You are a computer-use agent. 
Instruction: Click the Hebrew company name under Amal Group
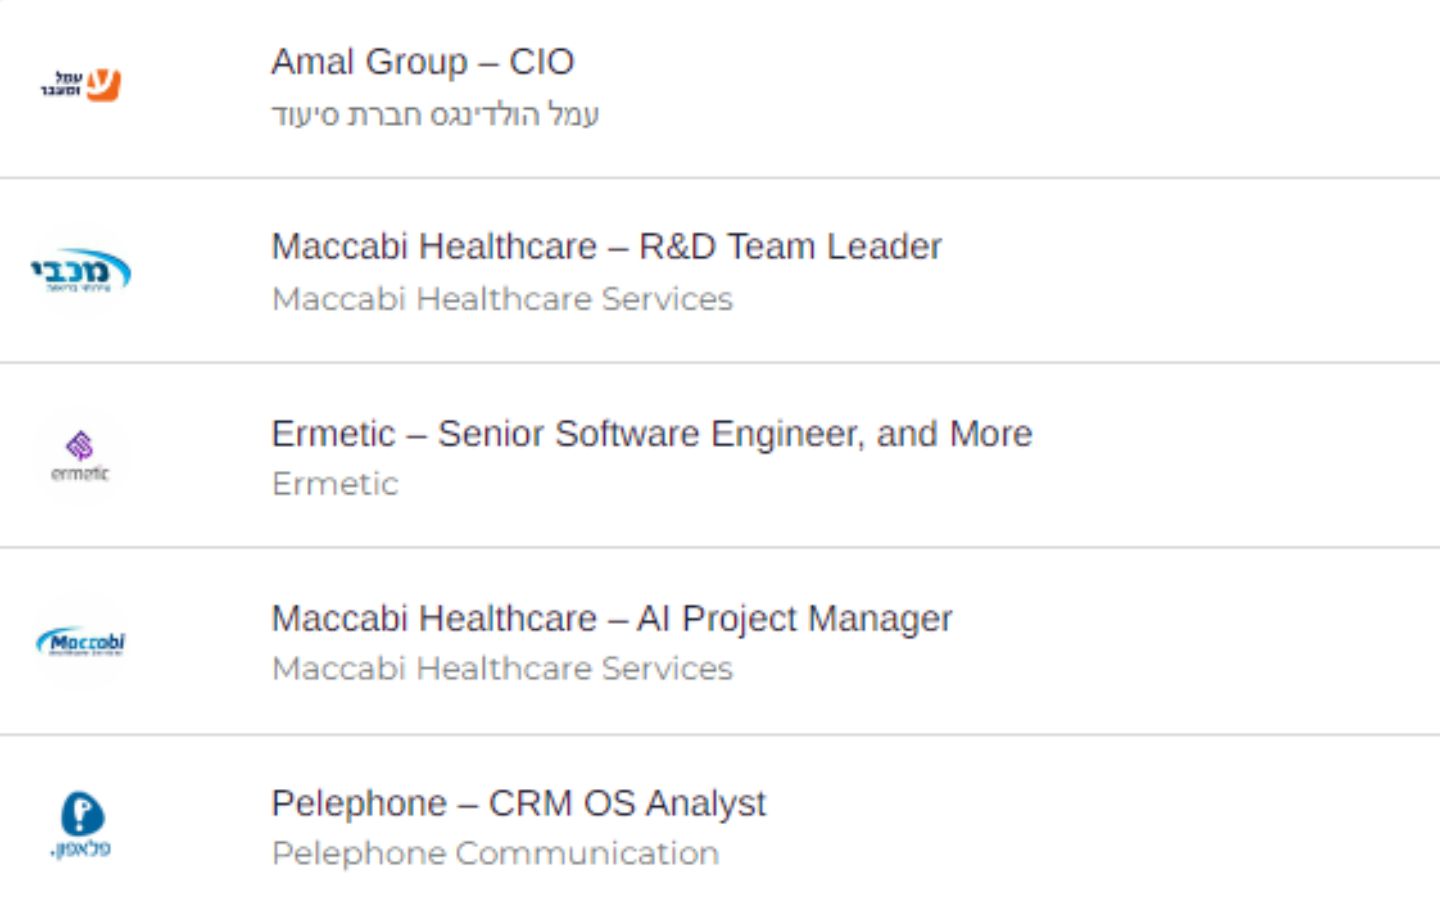pos(435,114)
